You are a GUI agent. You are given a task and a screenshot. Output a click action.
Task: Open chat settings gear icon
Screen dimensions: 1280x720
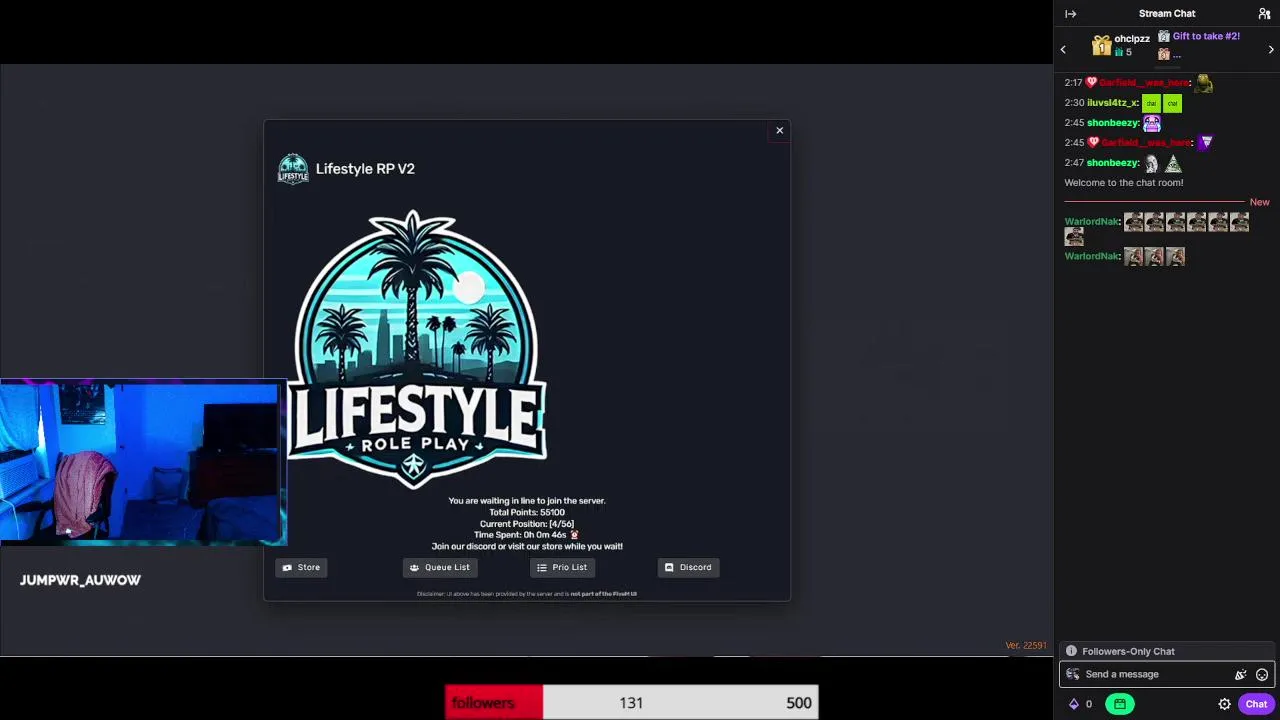tap(1224, 704)
